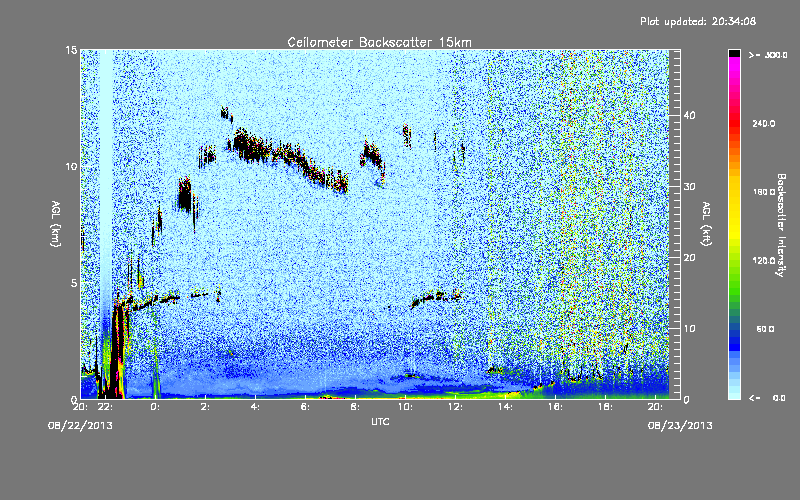Click the colorbar value 120.0
Screen dimensions: 800x500
click(764, 261)
